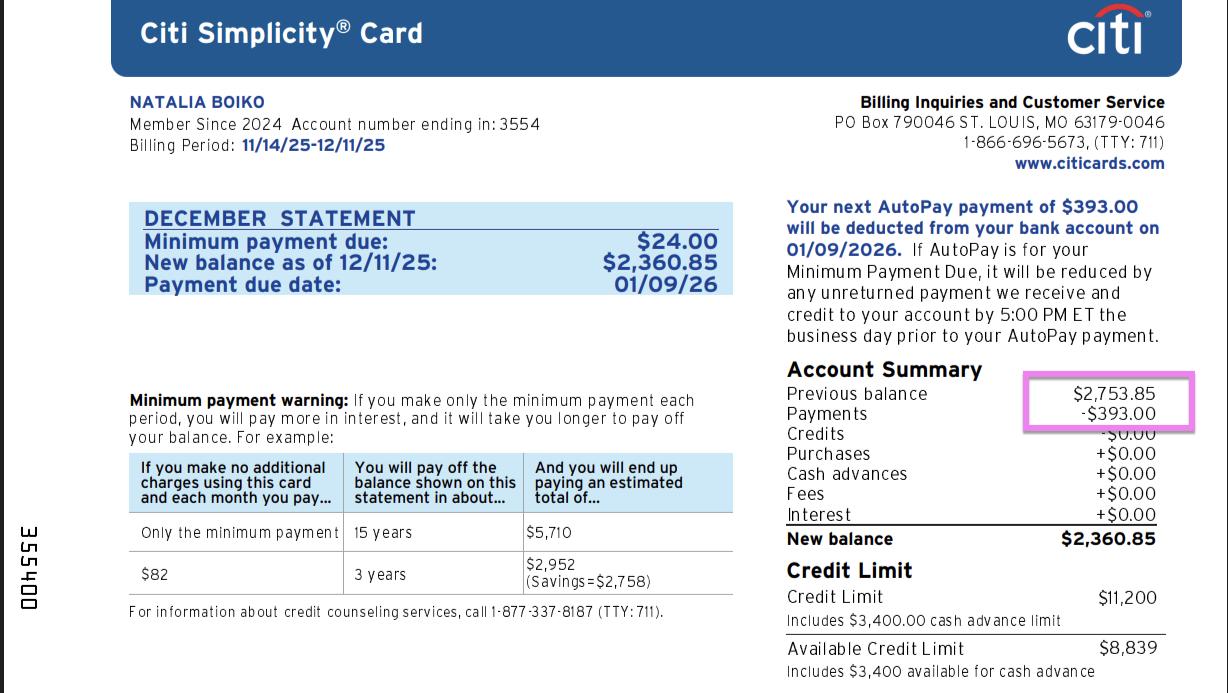
Task: Click the Citi logo in the header
Action: point(1107,33)
